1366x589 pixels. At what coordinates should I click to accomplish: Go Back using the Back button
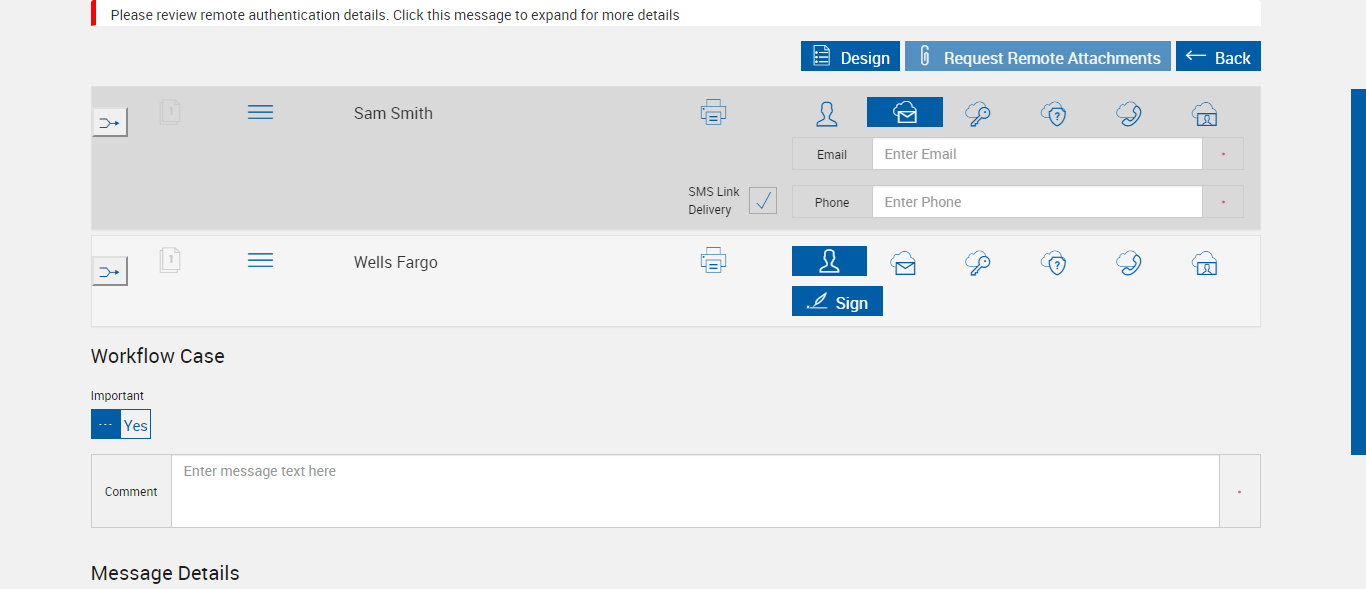1218,57
